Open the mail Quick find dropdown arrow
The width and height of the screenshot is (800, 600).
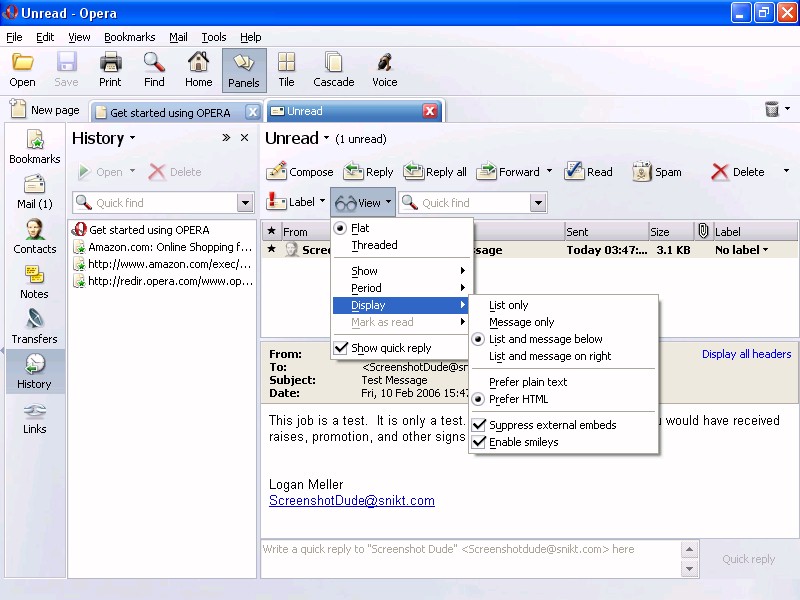click(538, 203)
